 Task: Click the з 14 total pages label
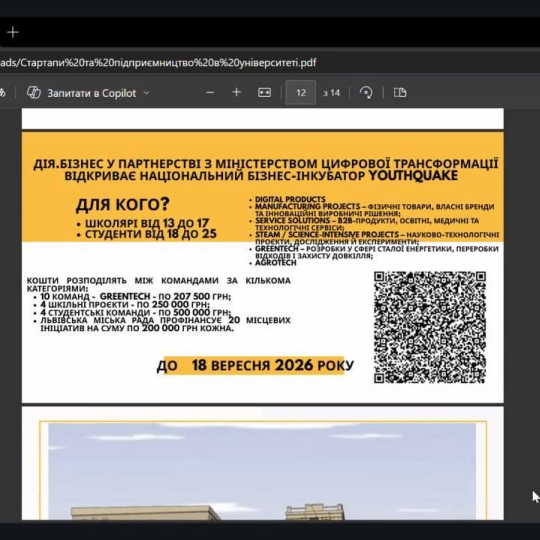[x=331, y=93]
